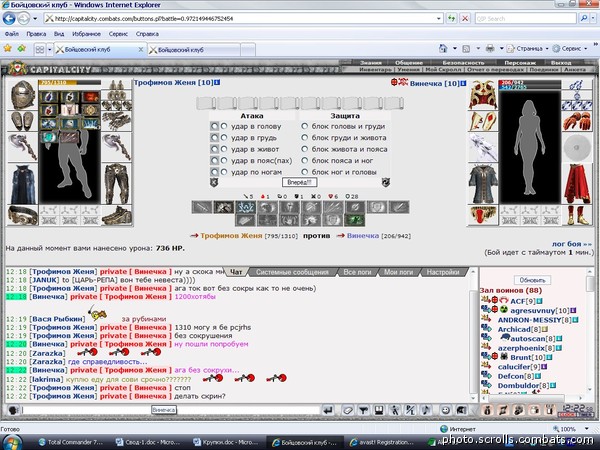600x450 pixels.
Task: Open the лог боя link
Action: coord(572,244)
